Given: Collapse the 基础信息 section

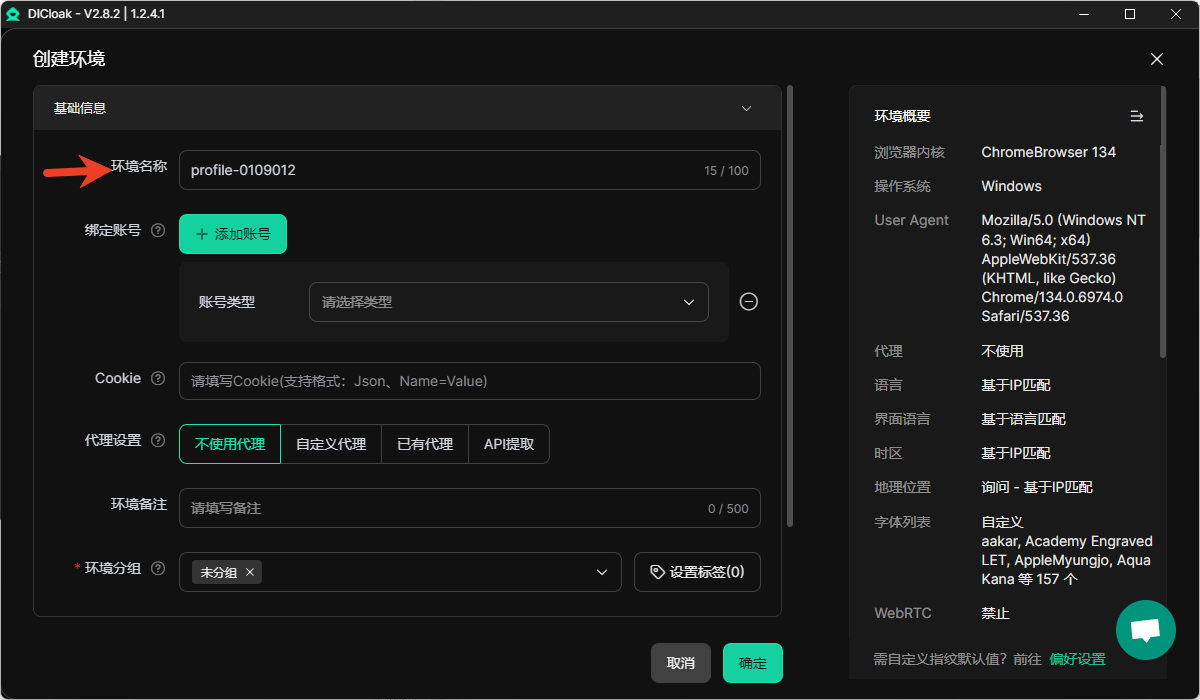Looking at the screenshot, I should 746,108.
